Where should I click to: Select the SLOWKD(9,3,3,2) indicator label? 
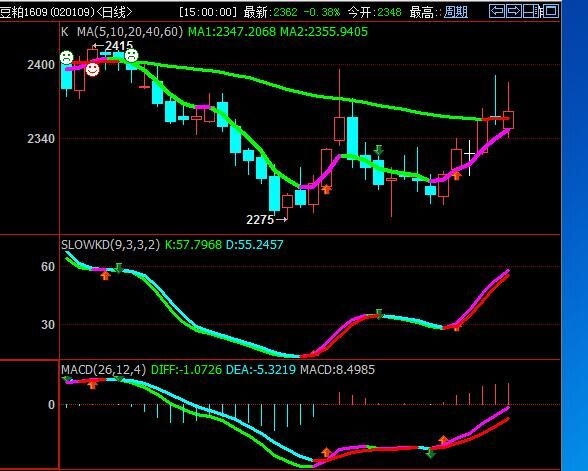[111, 244]
